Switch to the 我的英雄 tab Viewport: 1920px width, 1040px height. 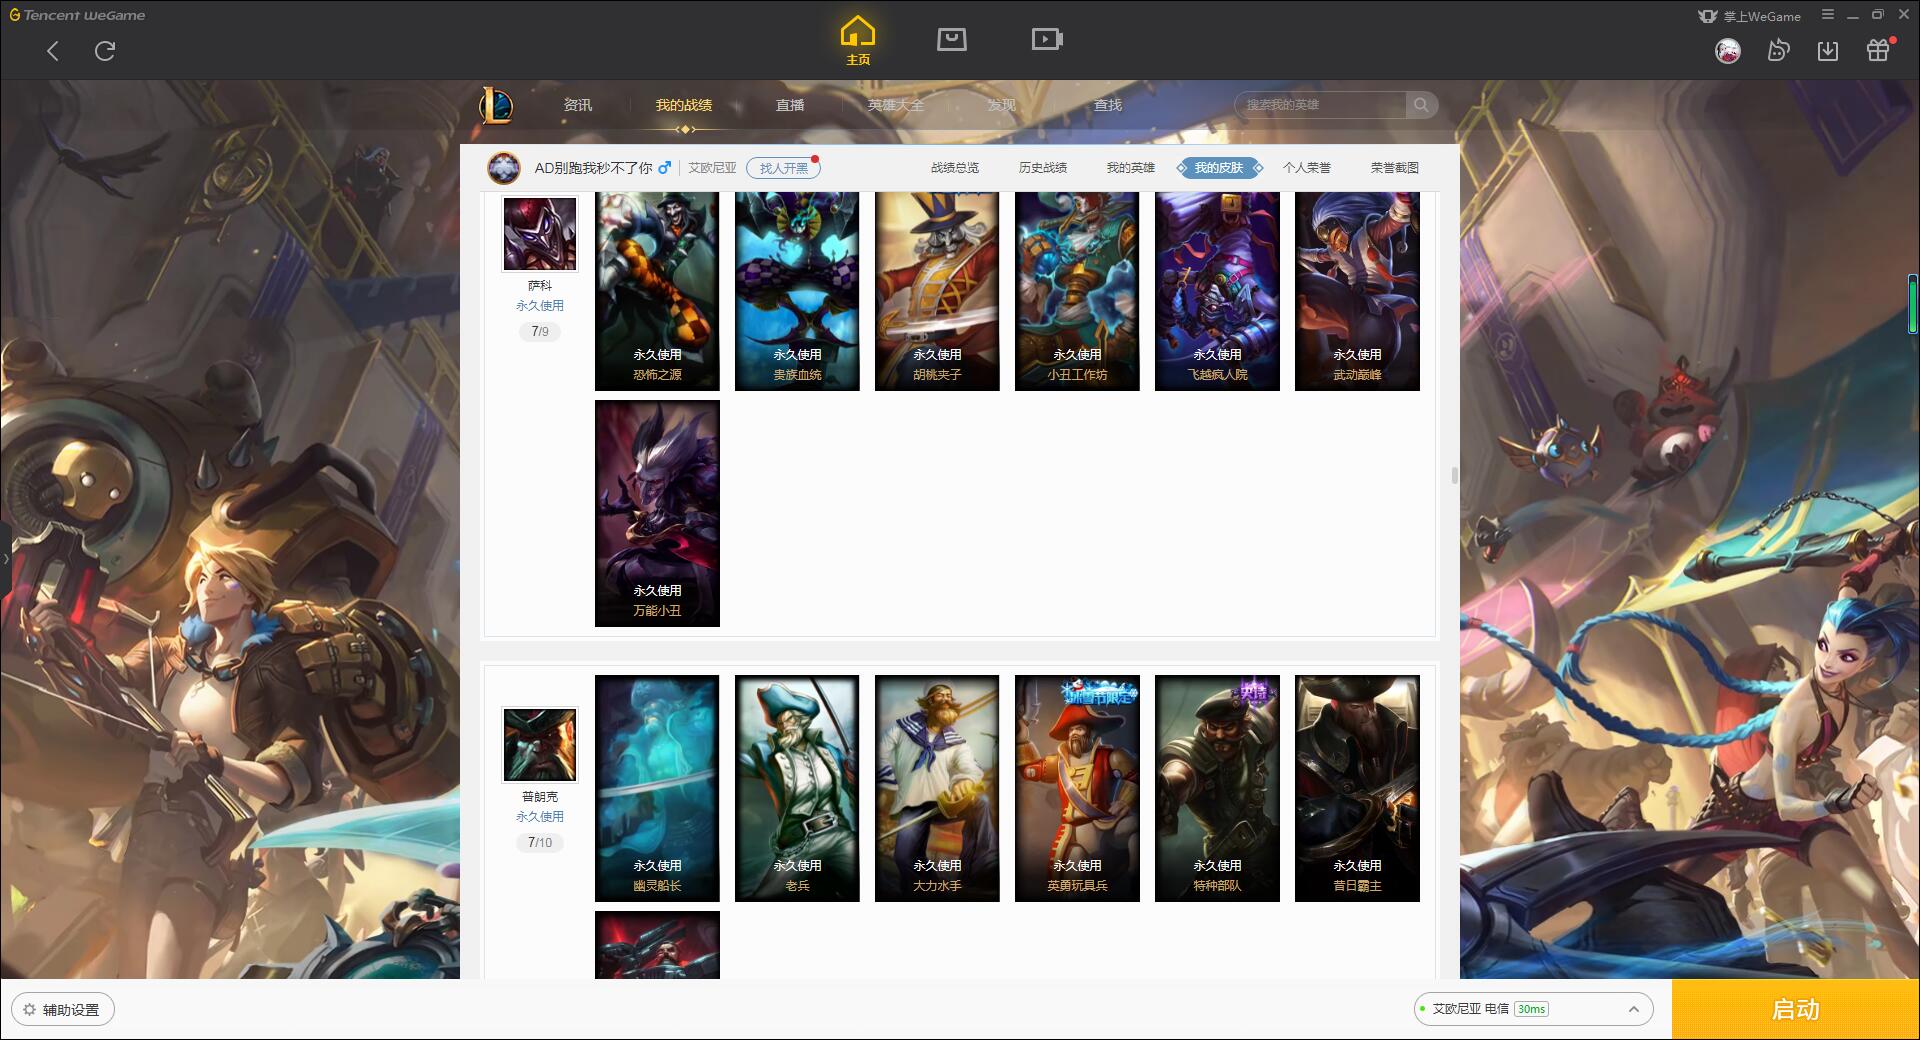1131,168
